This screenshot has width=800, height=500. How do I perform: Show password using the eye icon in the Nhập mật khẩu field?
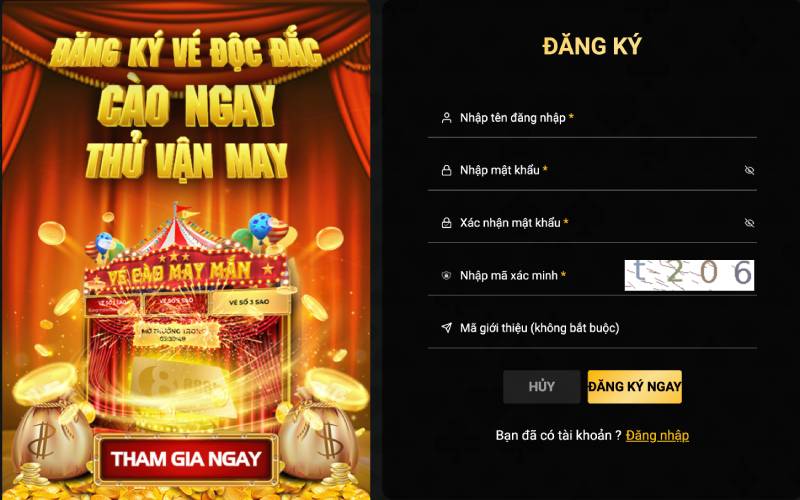coord(749,170)
